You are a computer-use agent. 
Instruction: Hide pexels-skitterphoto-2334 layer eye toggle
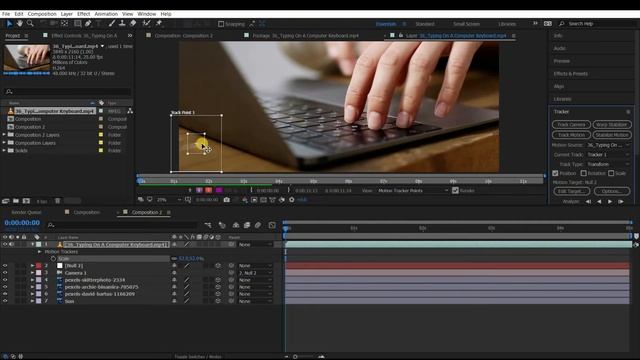tap(5, 280)
